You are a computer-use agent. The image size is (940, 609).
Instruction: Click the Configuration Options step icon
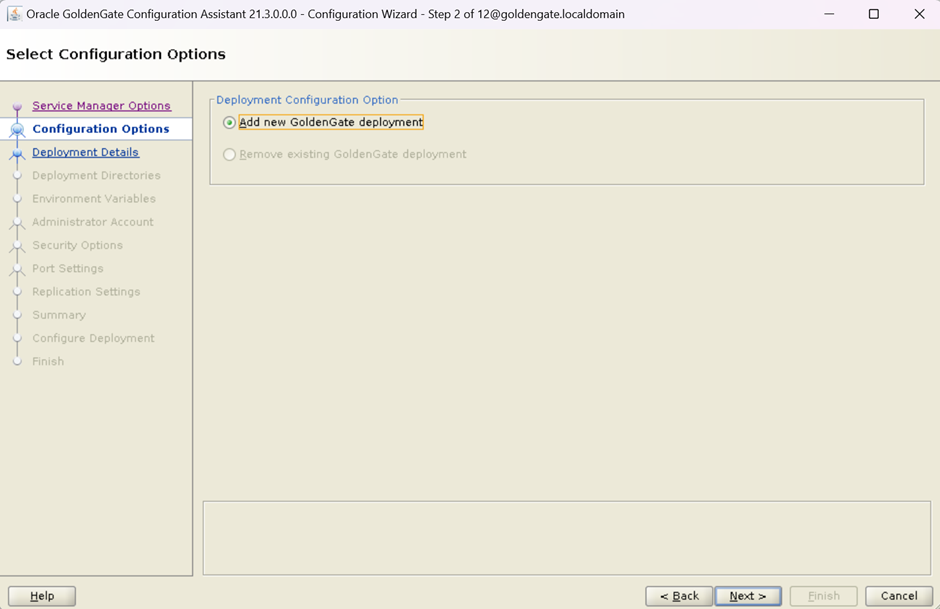17,130
